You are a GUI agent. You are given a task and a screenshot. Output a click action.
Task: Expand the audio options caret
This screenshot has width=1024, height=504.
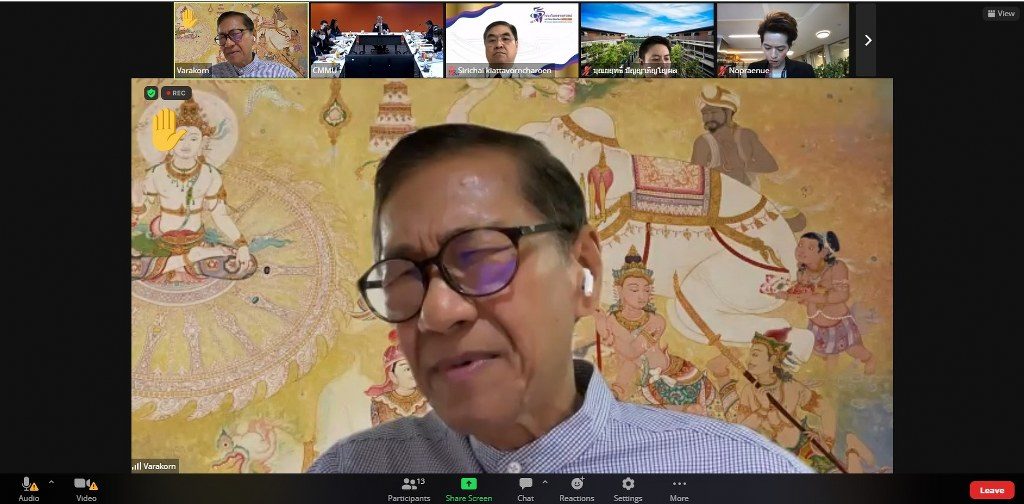(x=52, y=482)
